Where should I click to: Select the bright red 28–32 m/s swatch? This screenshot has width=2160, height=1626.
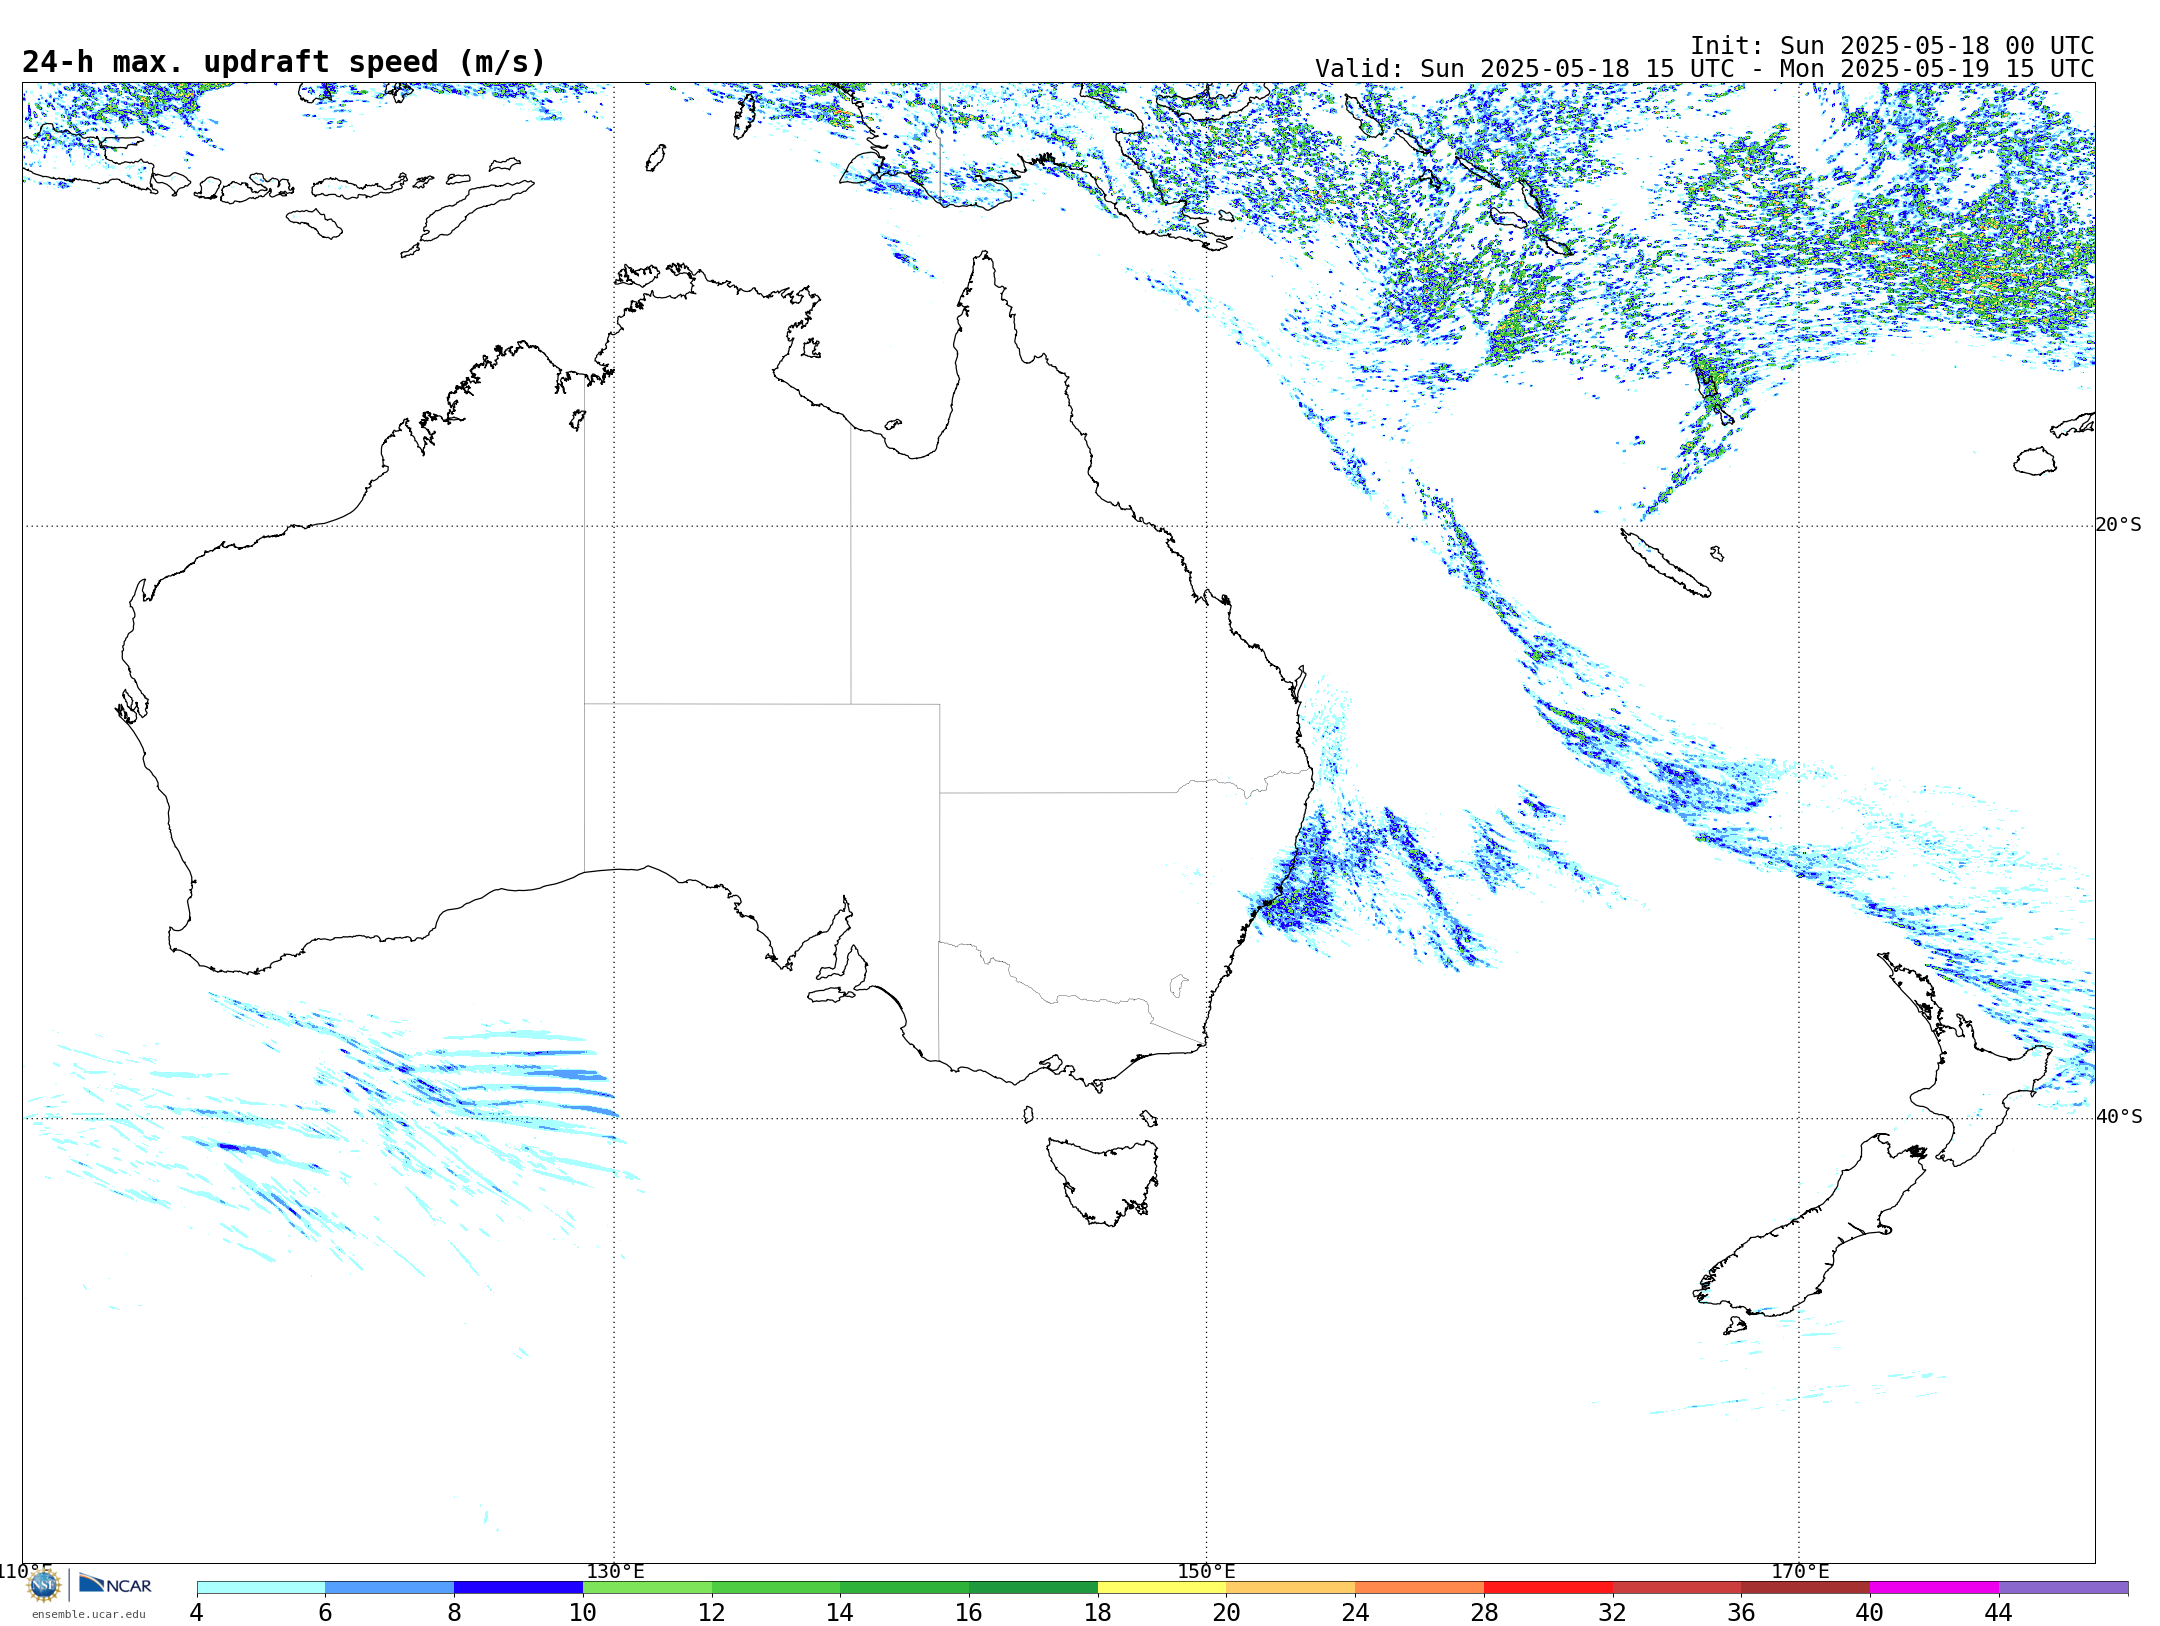coord(1548,1588)
